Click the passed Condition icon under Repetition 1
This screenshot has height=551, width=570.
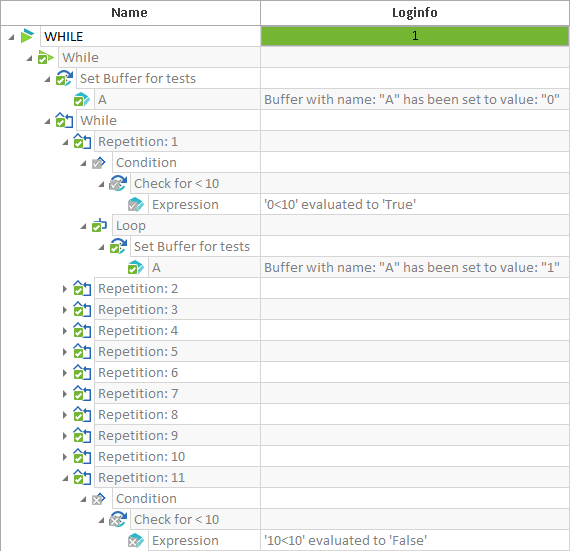click(x=99, y=162)
